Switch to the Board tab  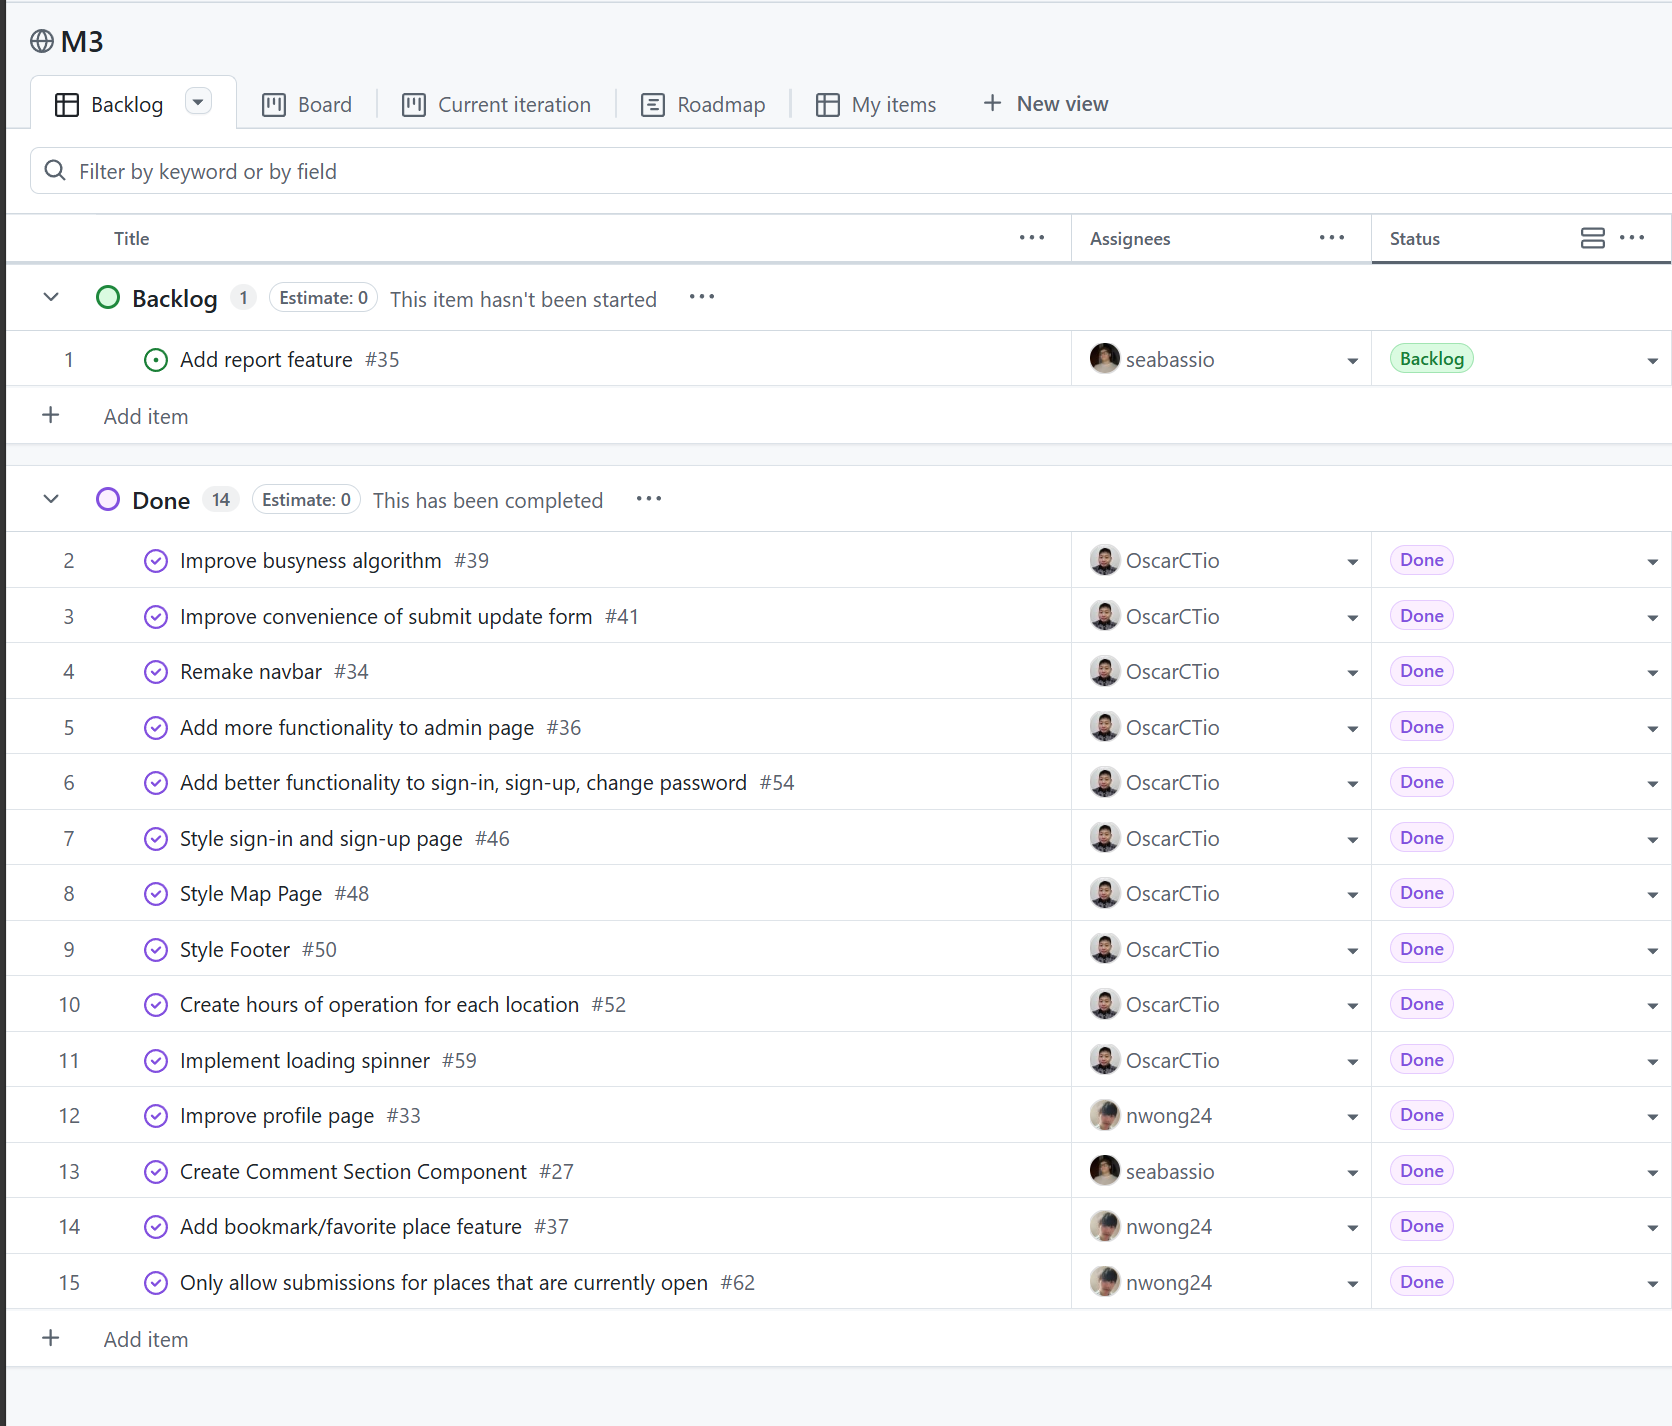(x=307, y=105)
